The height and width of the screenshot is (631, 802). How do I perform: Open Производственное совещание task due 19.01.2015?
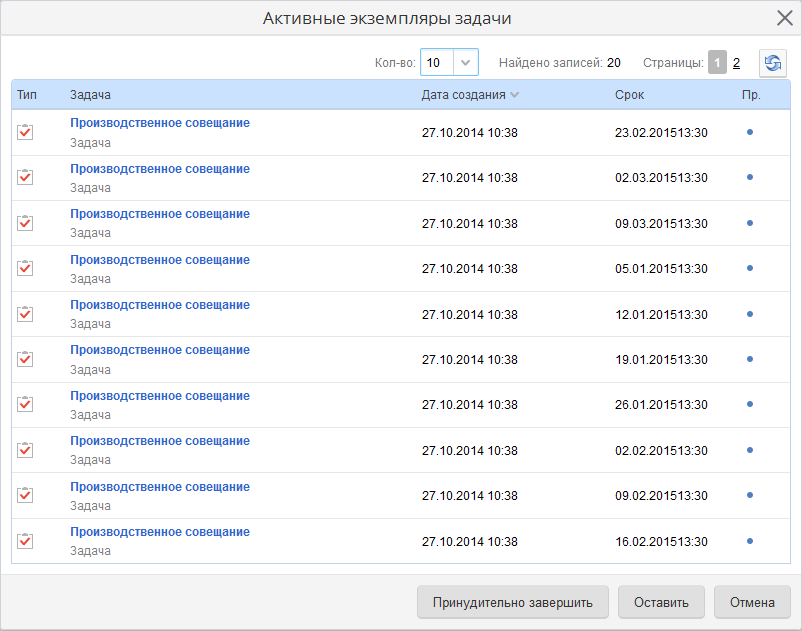[160, 350]
